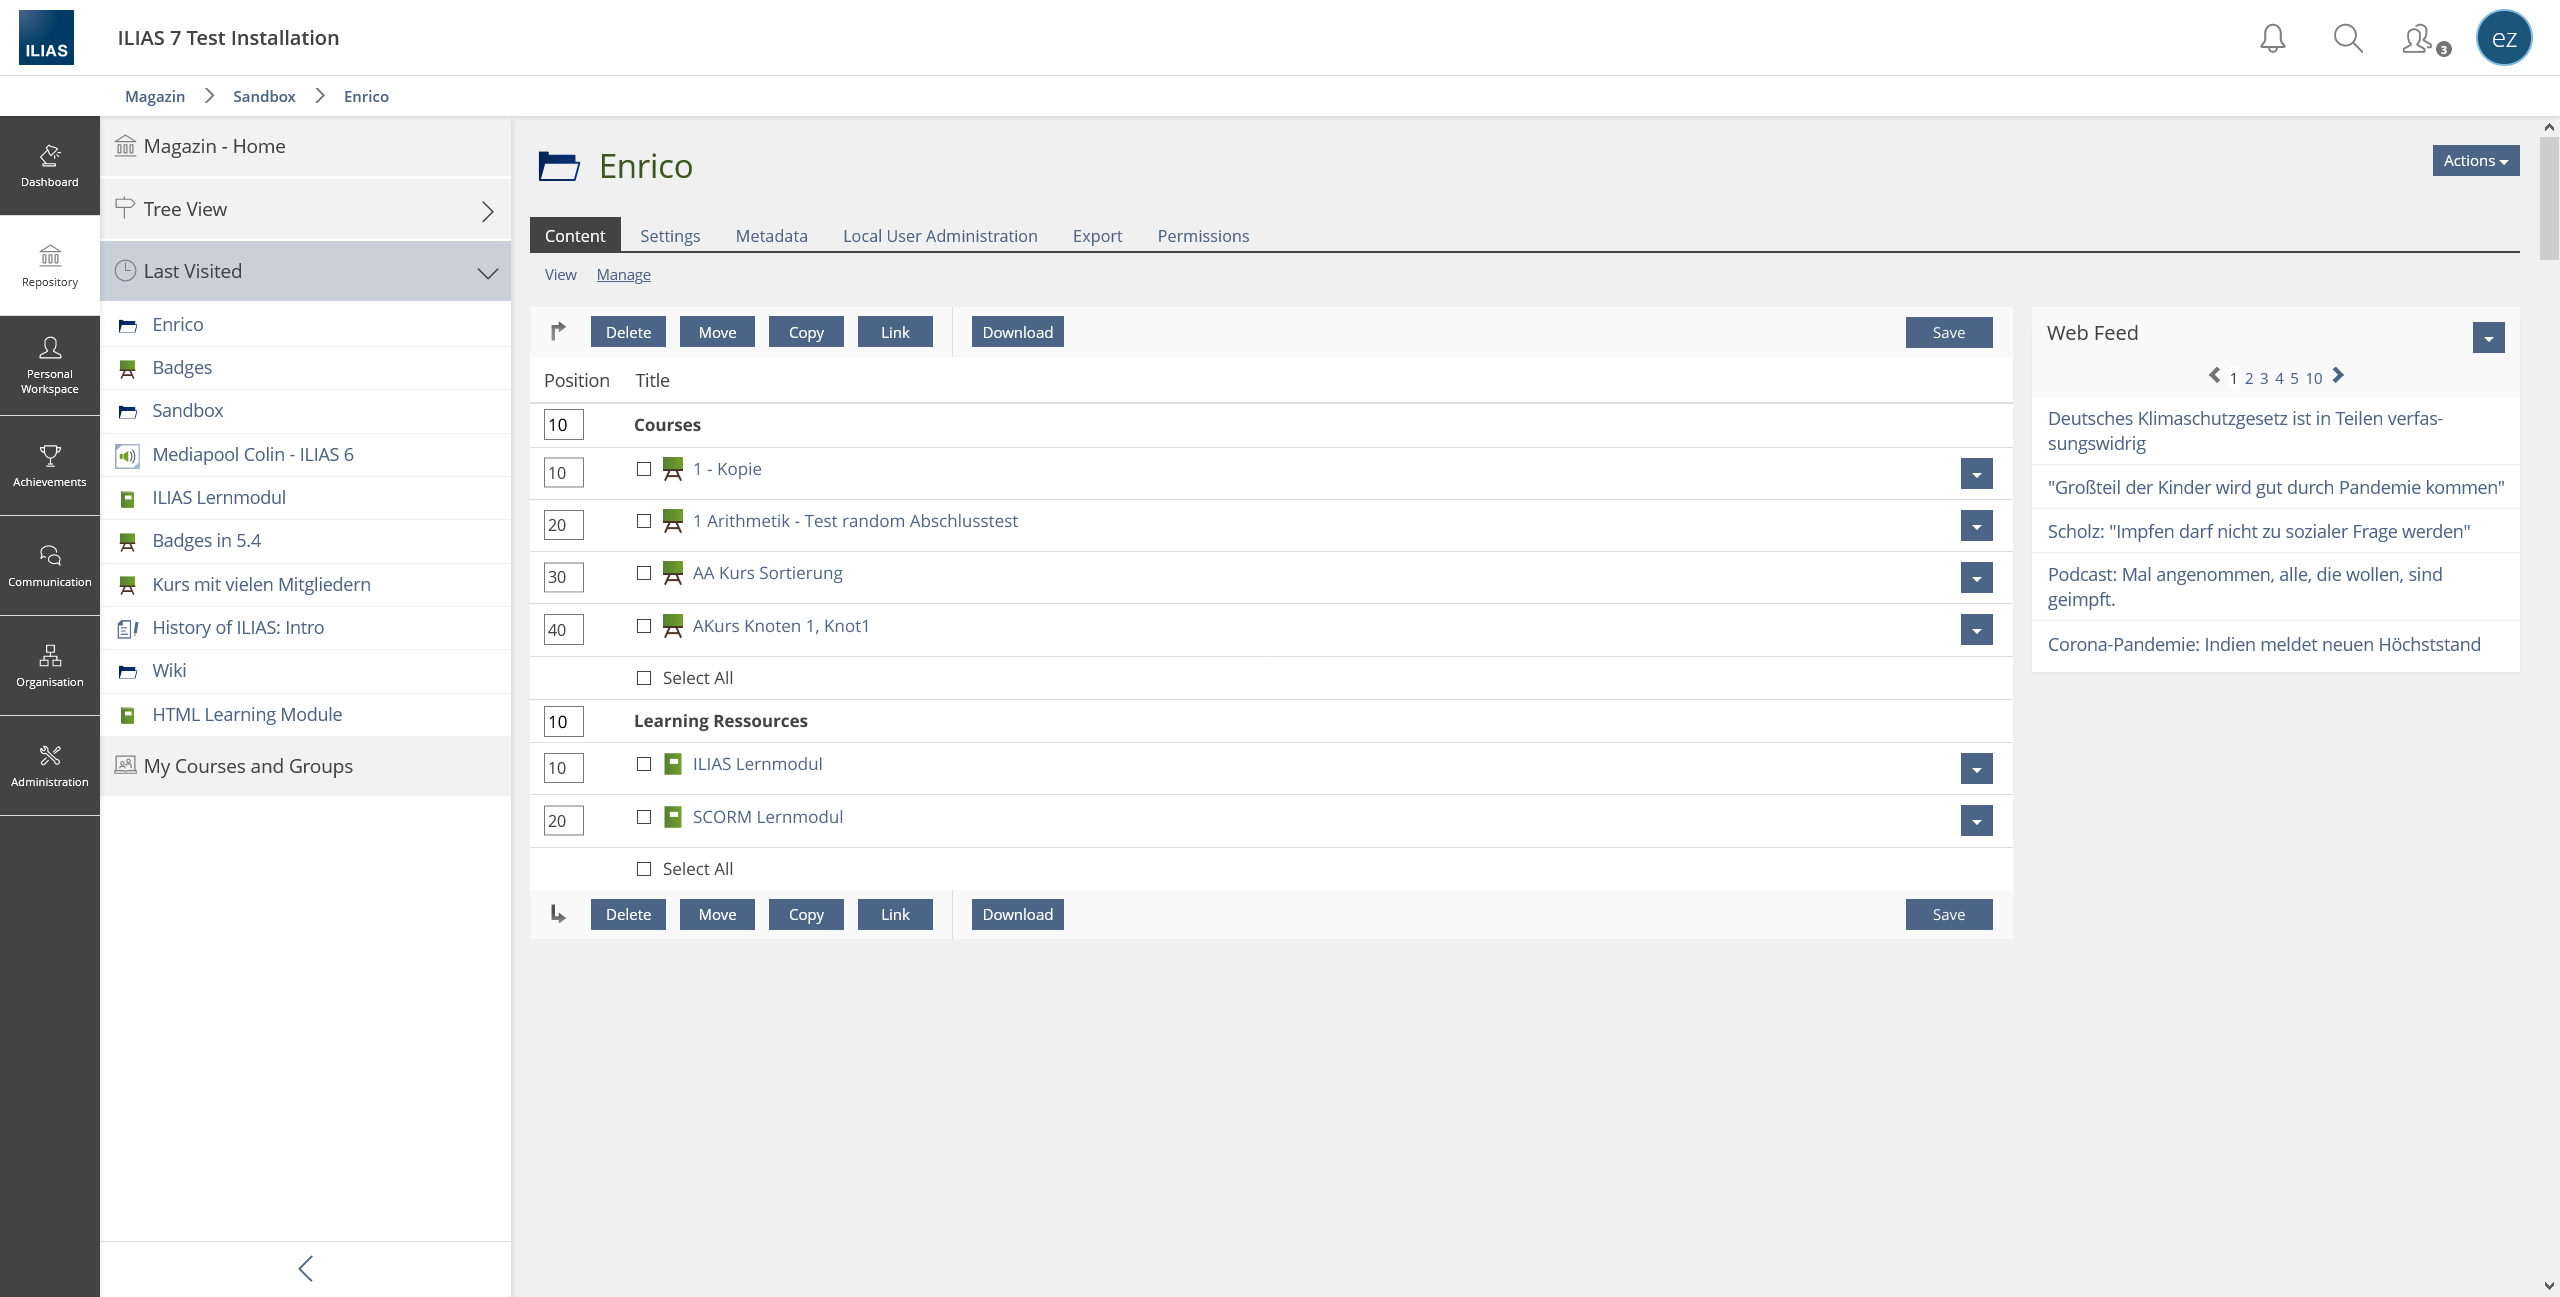This screenshot has height=1297, width=2560.
Task: Tick the SCORM Lernmodul checkbox
Action: point(644,817)
